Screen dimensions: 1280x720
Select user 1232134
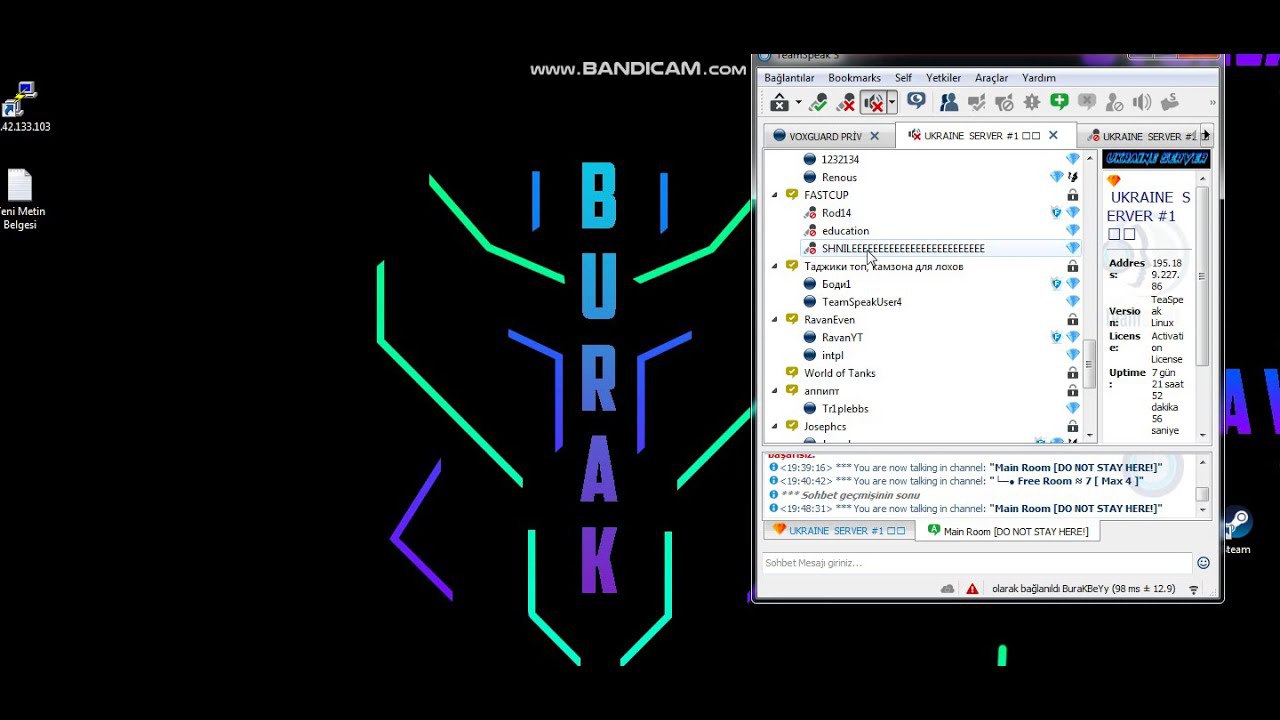[840, 159]
